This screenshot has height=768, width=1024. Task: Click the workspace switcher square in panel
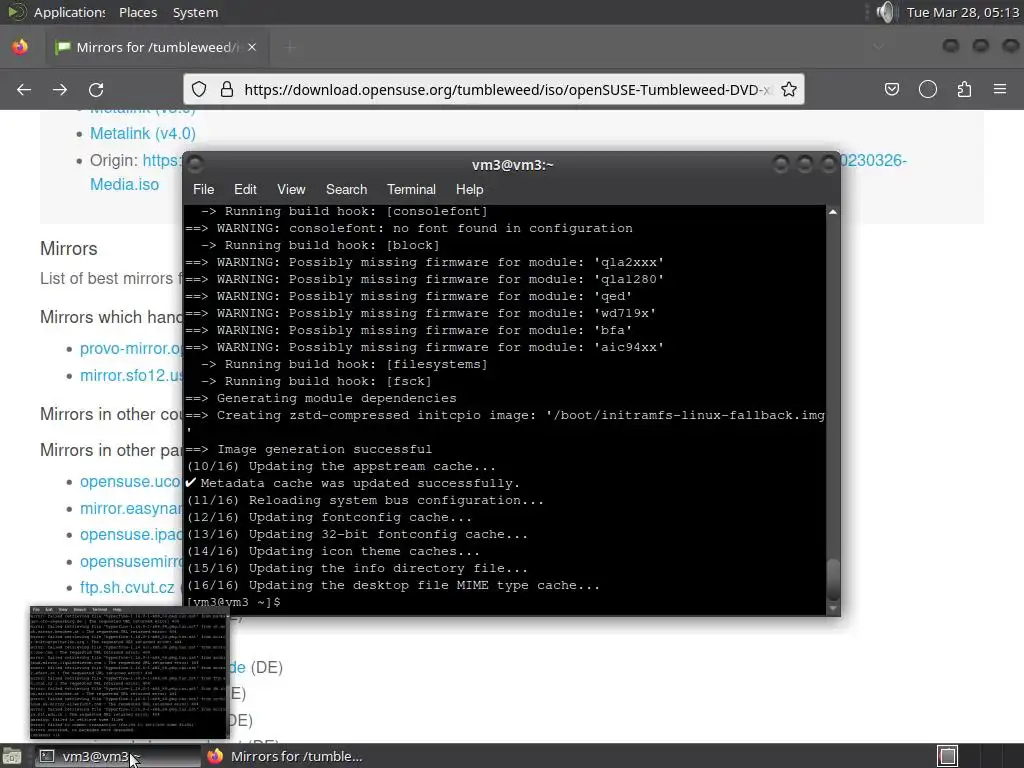tap(947, 756)
